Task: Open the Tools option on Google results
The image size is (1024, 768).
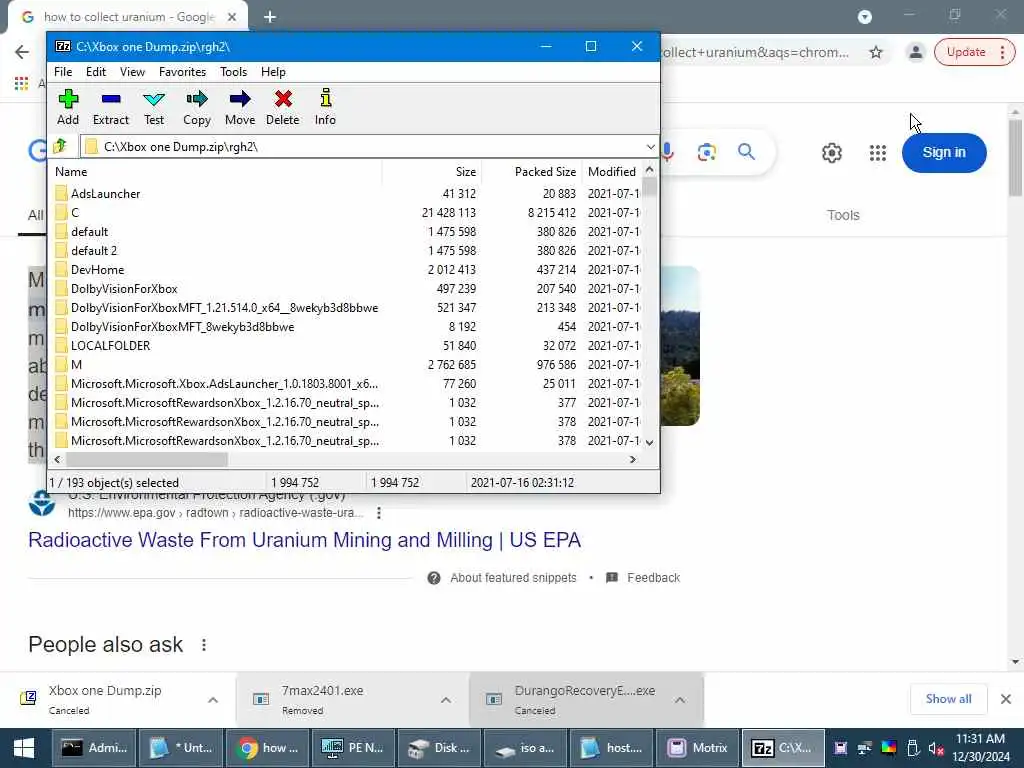Action: (842, 215)
